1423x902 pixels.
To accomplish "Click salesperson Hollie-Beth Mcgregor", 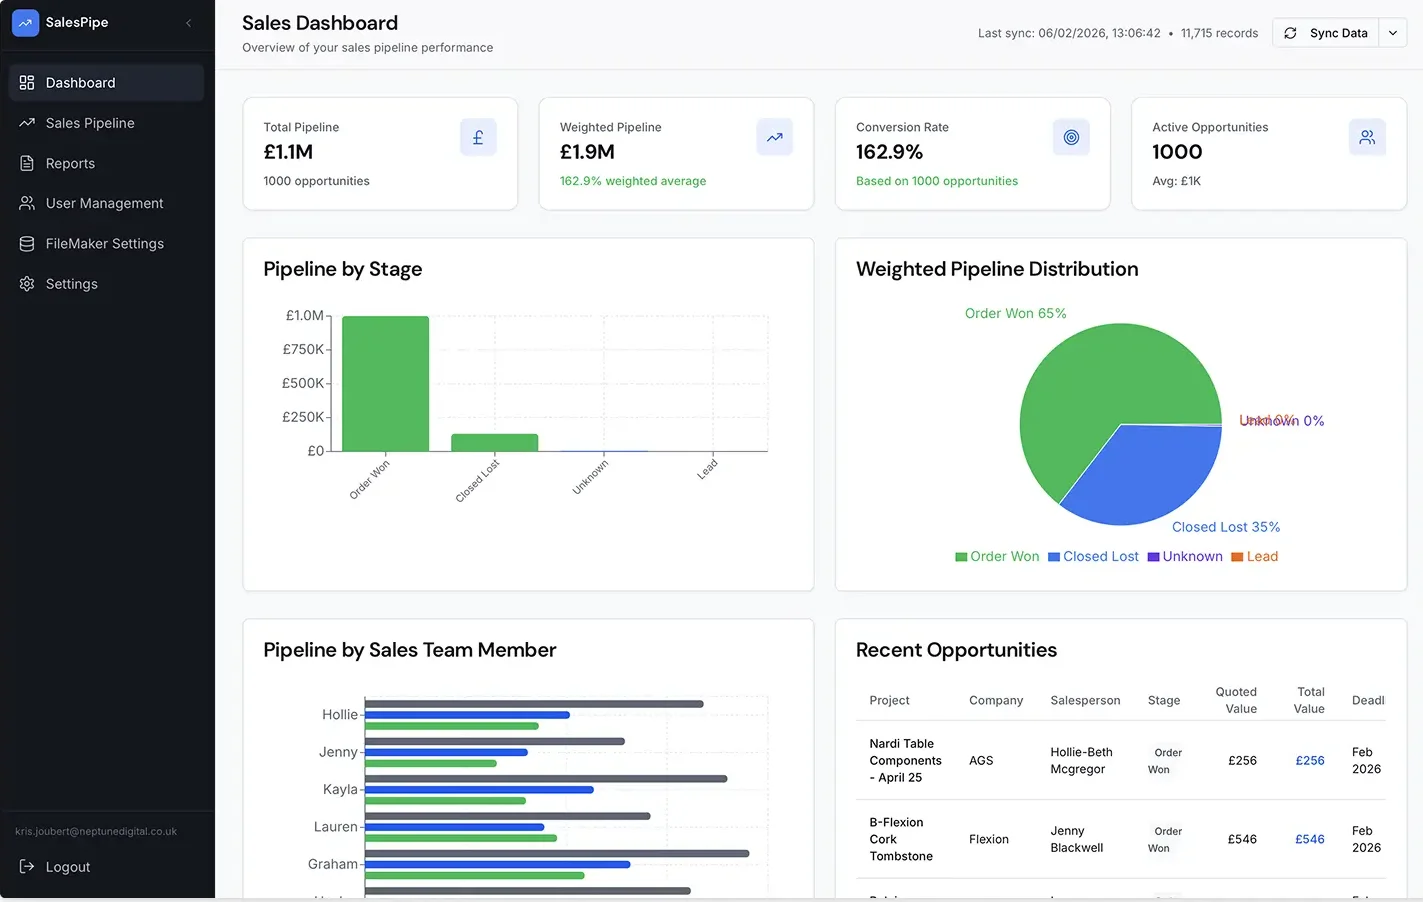I will [1081, 761].
